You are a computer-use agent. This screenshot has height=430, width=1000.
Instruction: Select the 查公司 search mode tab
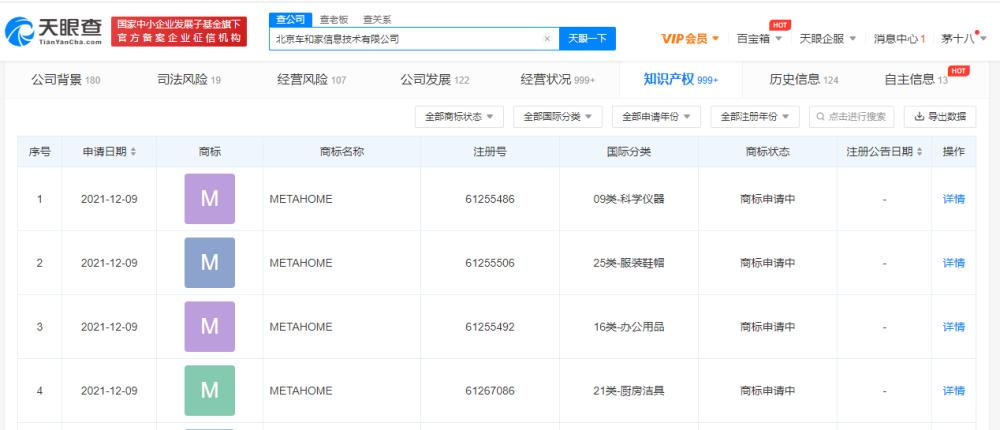291,20
